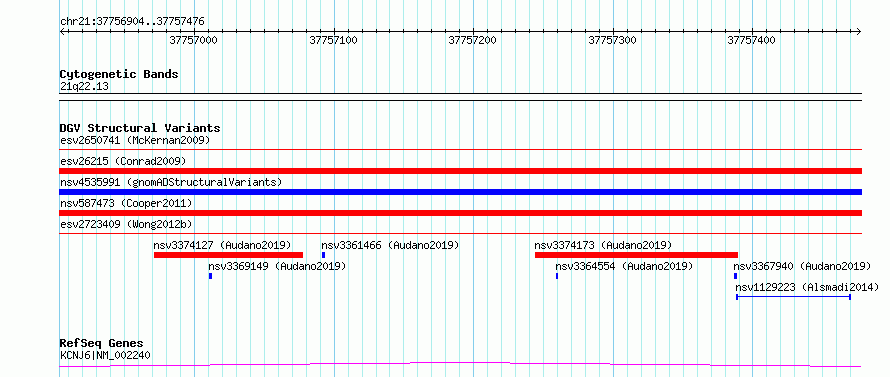Viewport: 890px width, 377px height.
Task: Click nsv3367940 (Audano2019) label
Action: click(802, 266)
